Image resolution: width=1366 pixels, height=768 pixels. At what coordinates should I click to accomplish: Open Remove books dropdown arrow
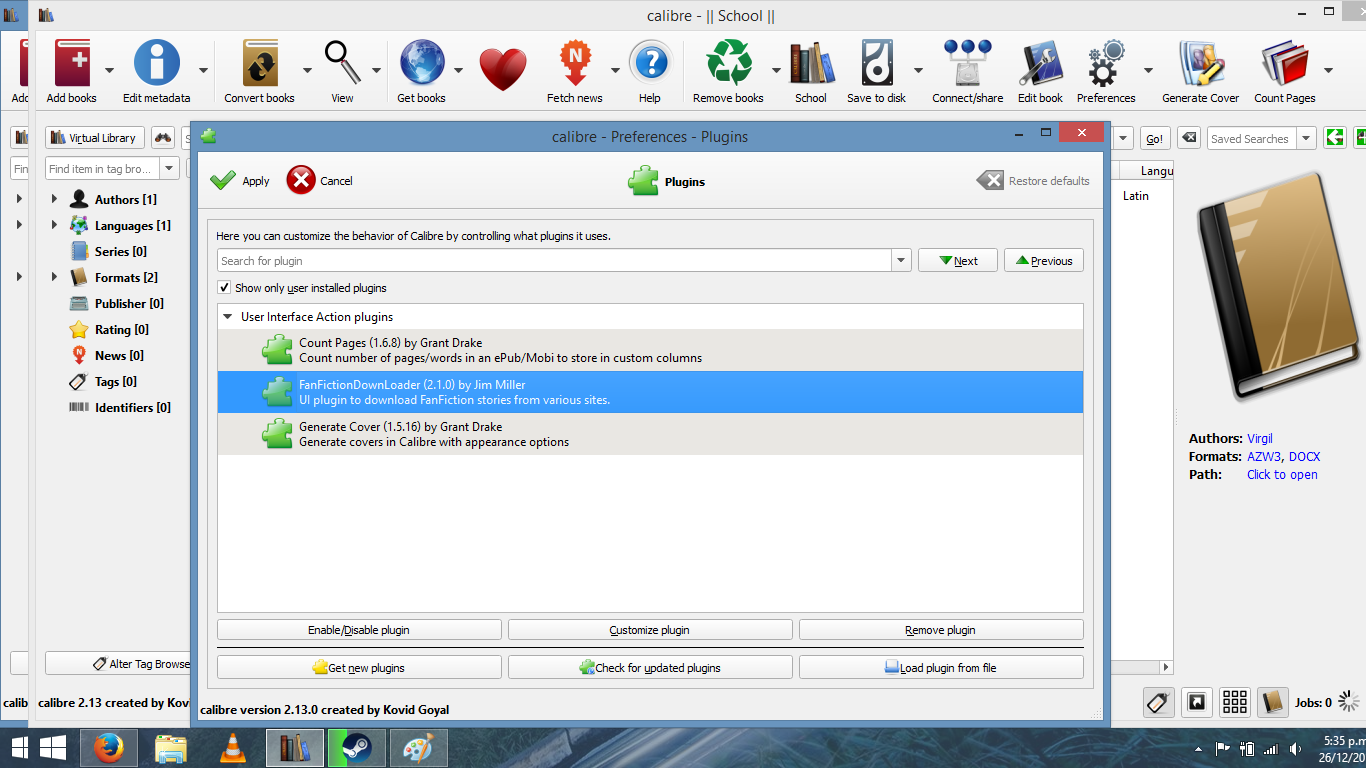click(x=775, y=70)
